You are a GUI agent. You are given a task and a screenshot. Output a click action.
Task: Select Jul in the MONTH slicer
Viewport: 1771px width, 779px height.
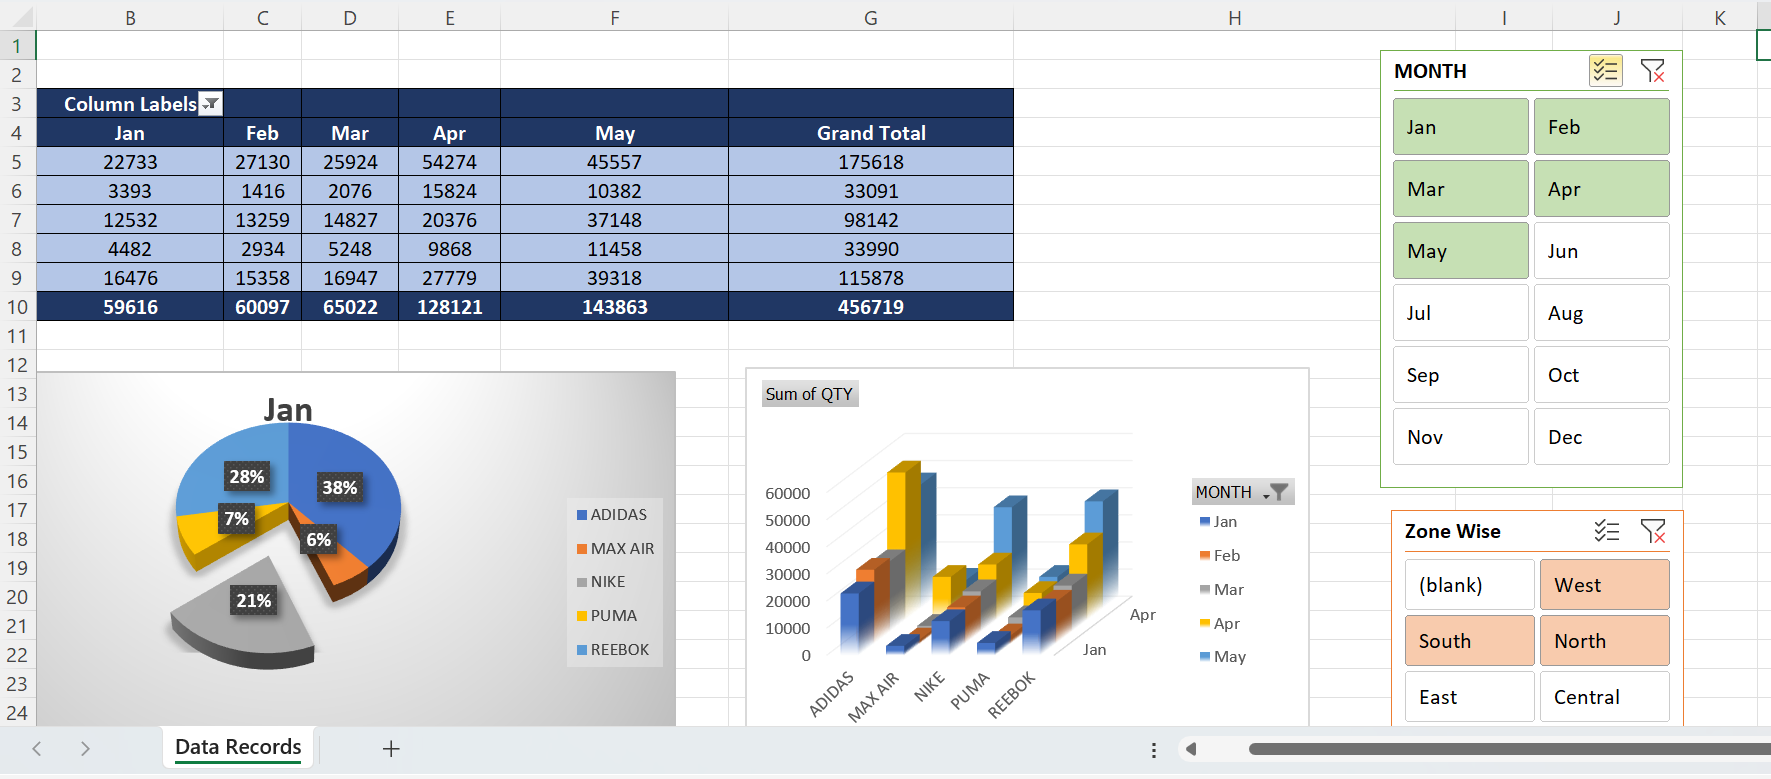click(x=1461, y=313)
